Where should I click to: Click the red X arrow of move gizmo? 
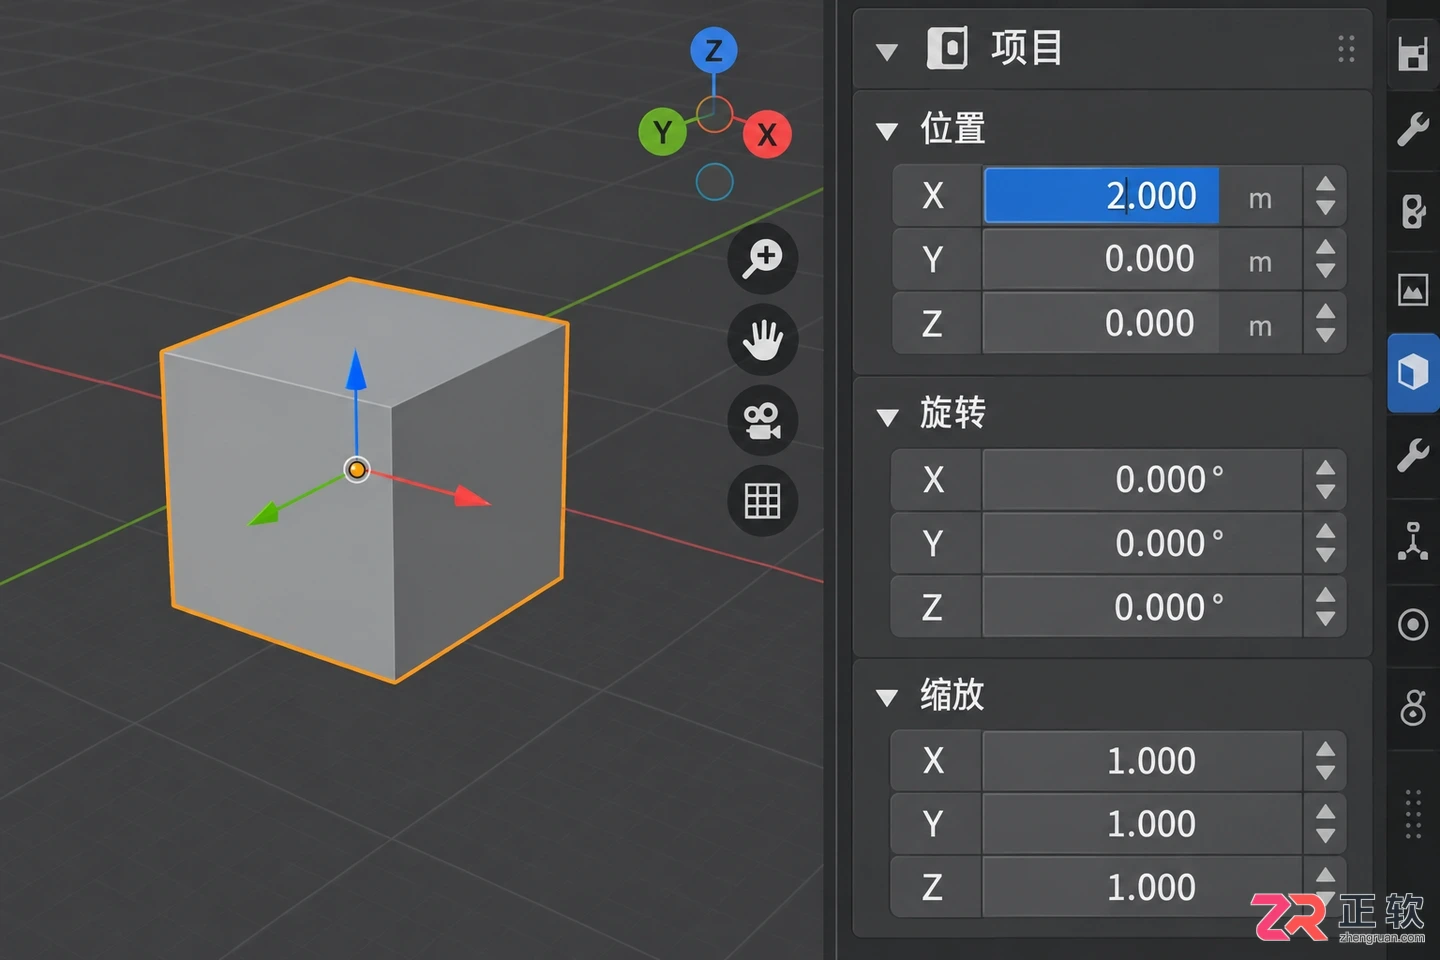(x=472, y=496)
